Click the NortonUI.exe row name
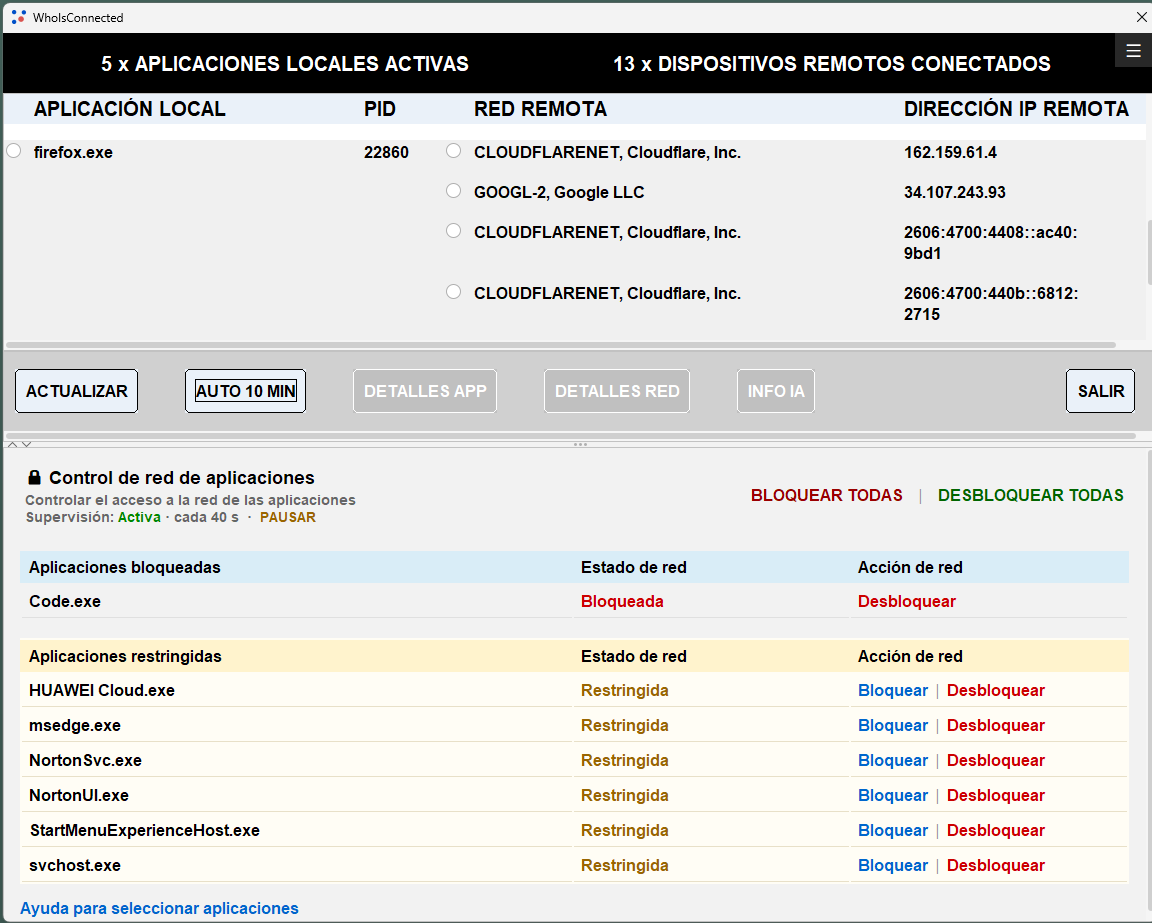 tap(79, 795)
